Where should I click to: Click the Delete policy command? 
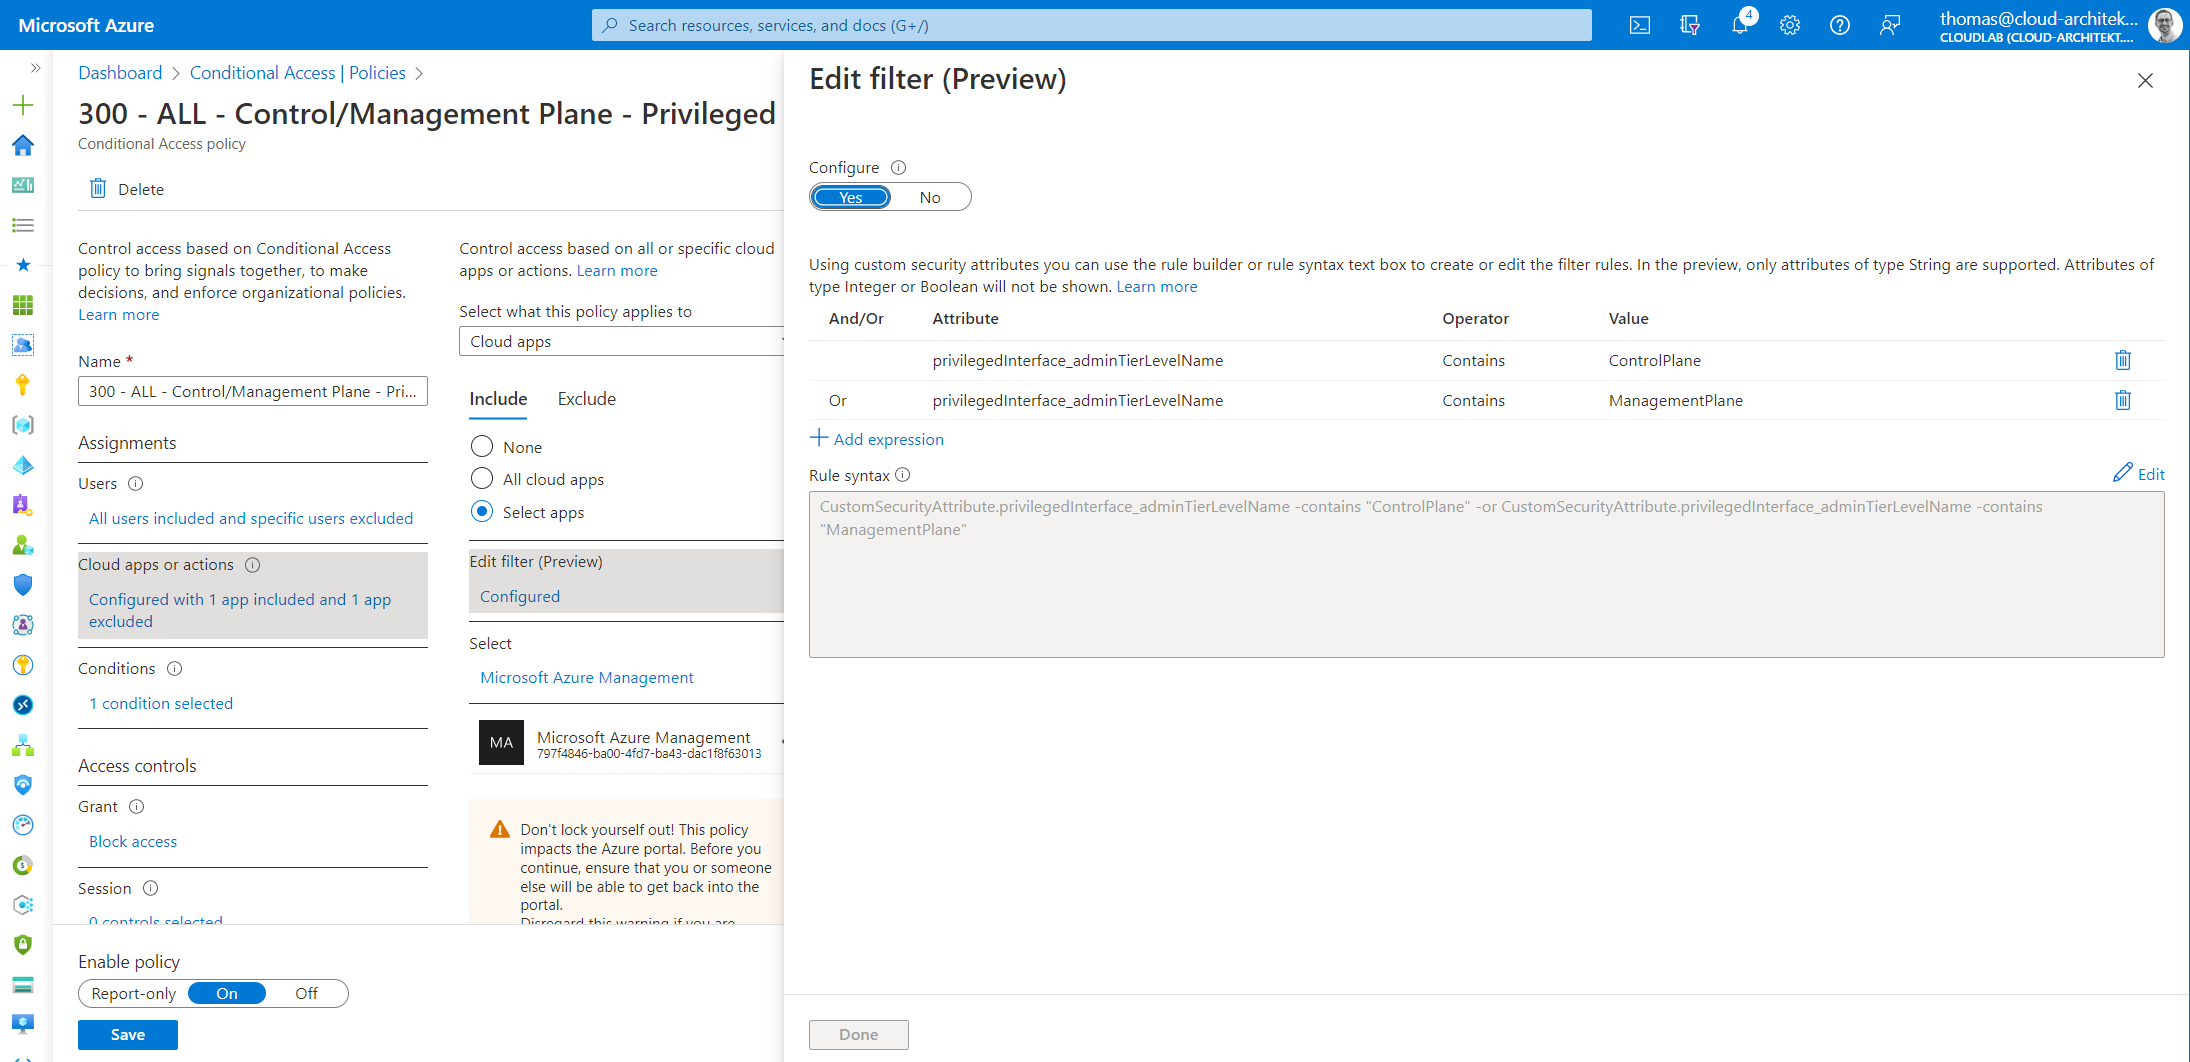127,189
